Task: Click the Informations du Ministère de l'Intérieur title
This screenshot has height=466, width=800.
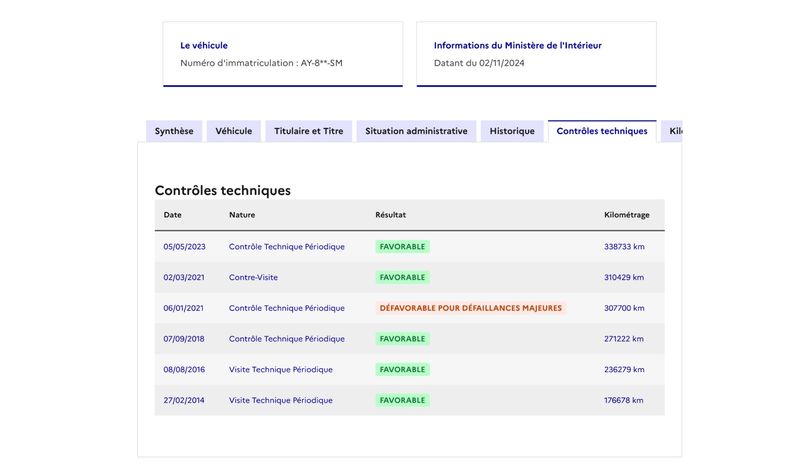Action: (x=517, y=45)
